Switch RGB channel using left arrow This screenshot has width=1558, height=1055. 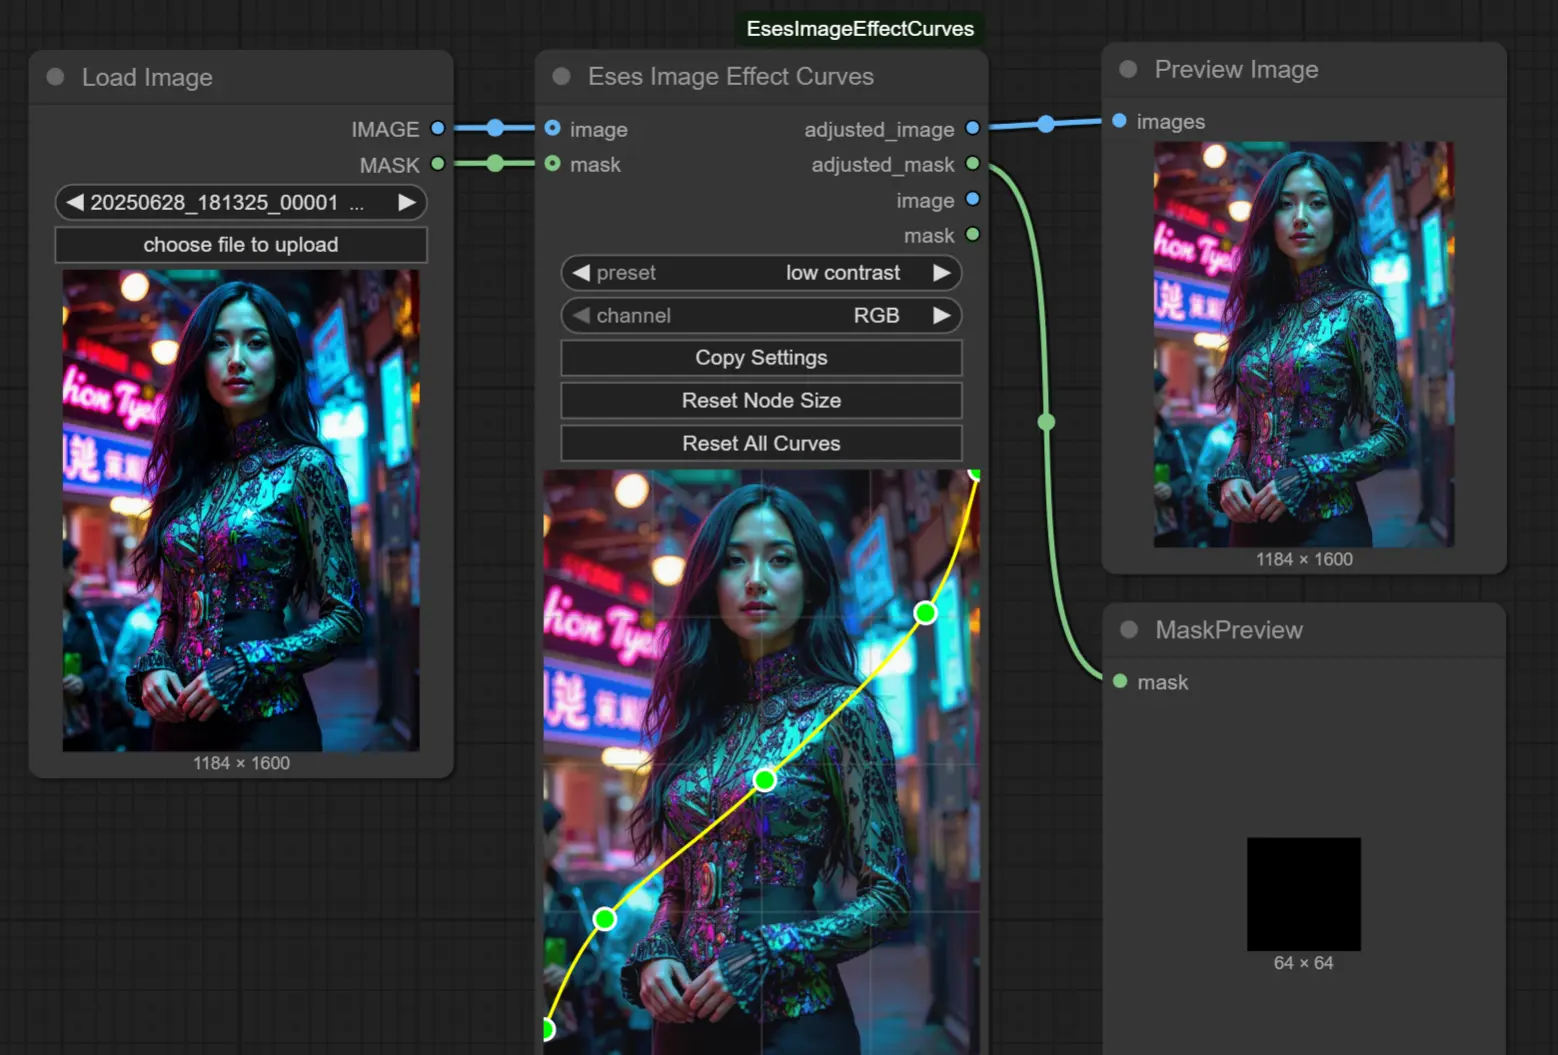(x=583, y=315)
